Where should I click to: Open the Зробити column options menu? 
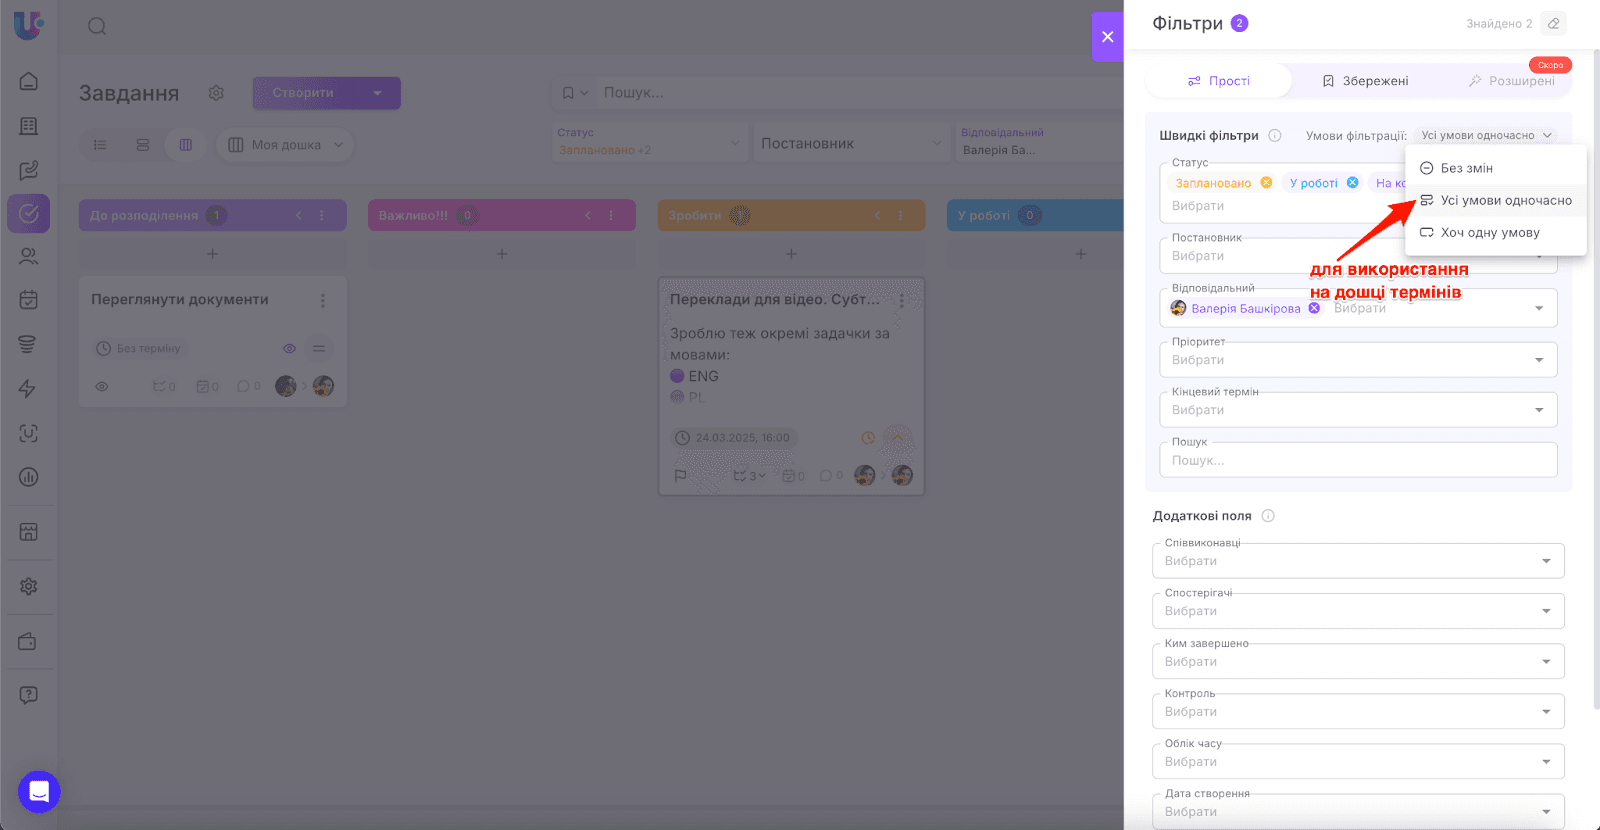[x=900, y=215]
